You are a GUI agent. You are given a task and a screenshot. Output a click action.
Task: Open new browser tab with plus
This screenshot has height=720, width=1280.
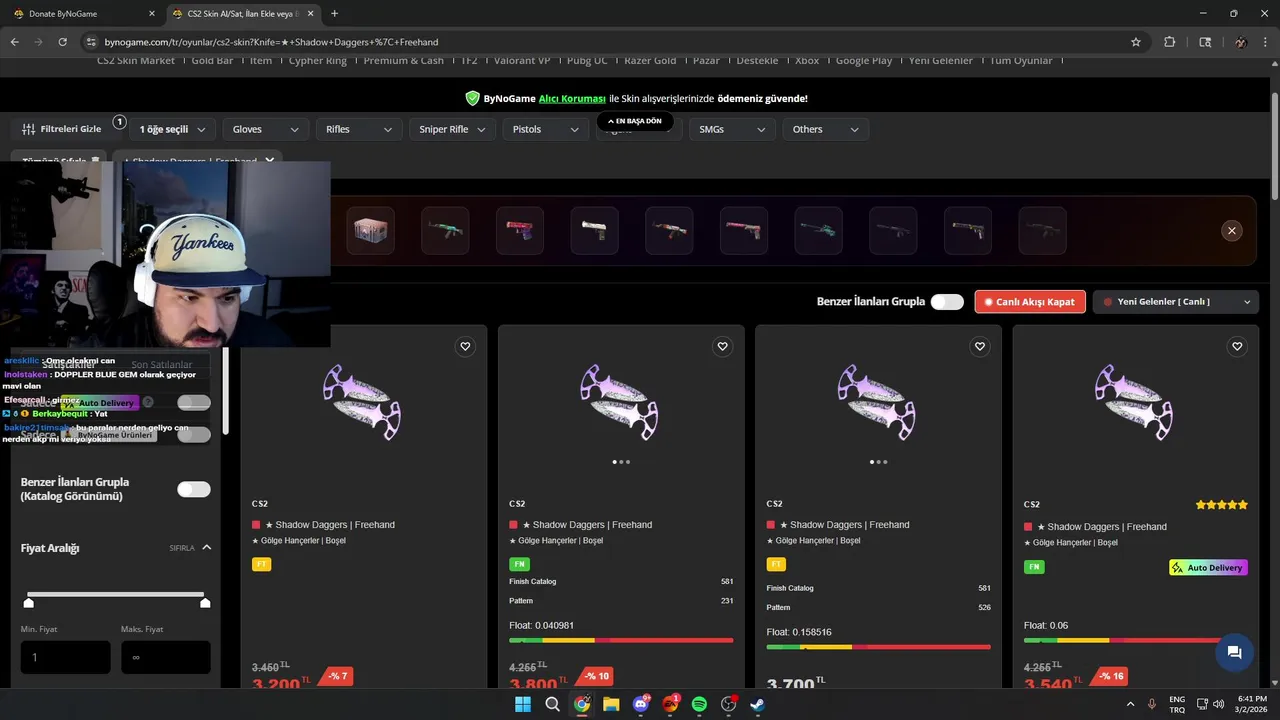pos(334,14)
